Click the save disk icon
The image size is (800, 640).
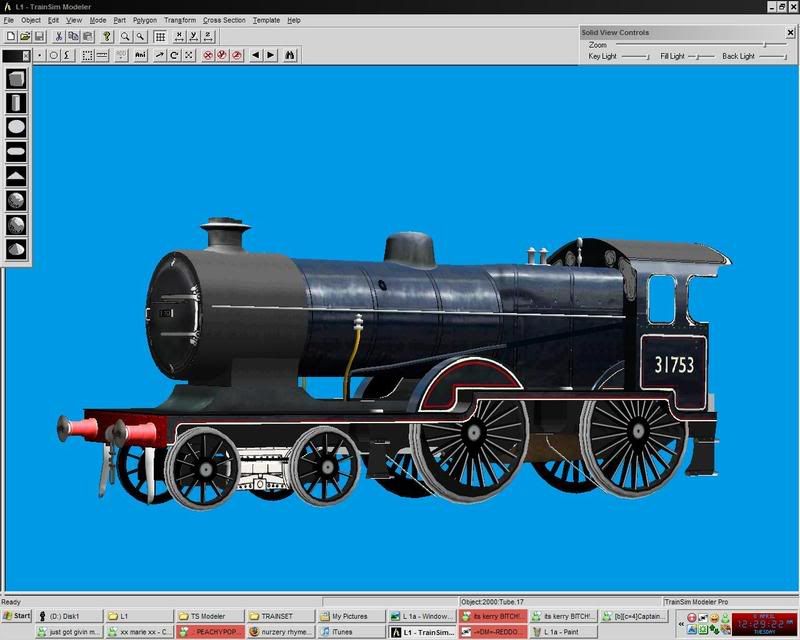[39, 37]
